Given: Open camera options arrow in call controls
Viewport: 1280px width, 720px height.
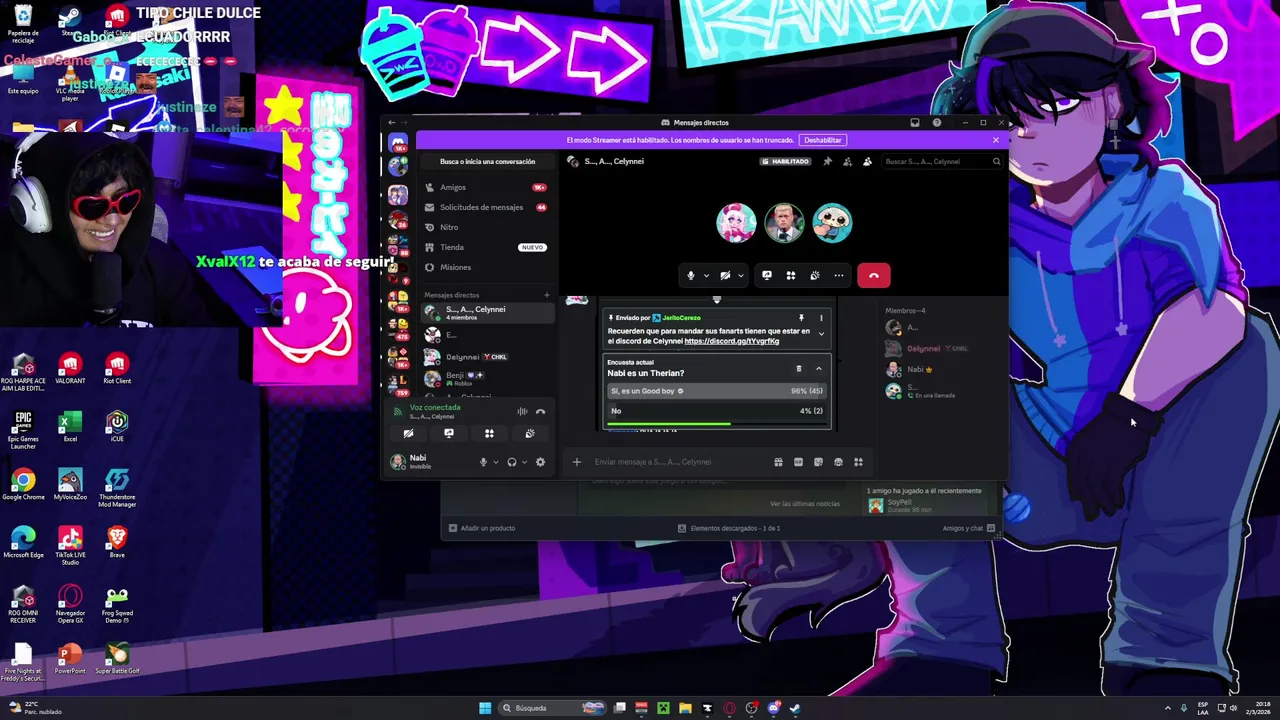Looking at the screenshot, I should 740,276.
